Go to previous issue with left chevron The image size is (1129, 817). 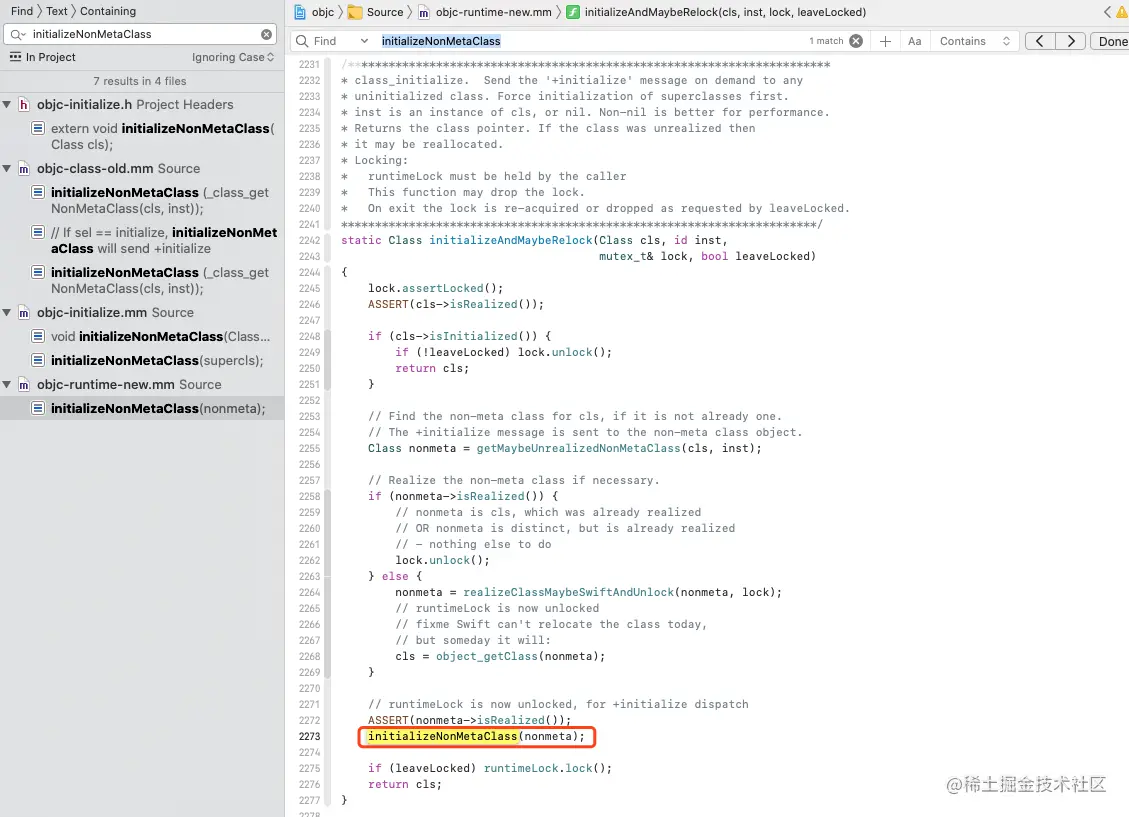click(x=1107, y=12)
